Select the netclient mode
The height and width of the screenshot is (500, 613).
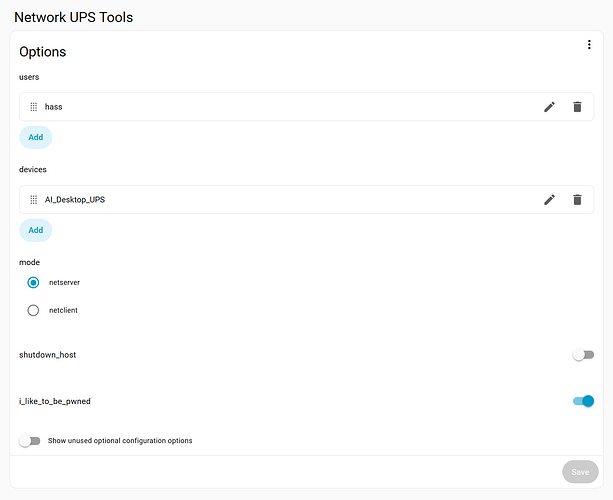[x=34, y=311]
